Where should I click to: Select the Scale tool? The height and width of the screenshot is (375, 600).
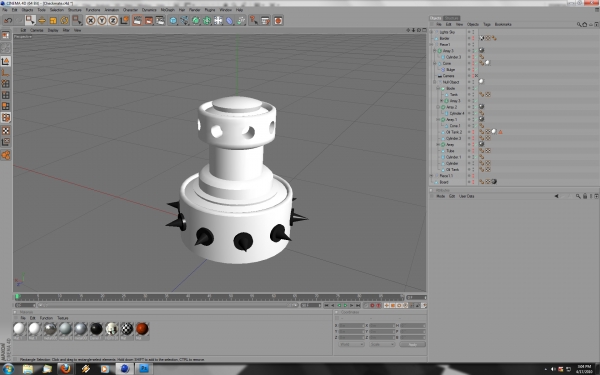(53, 20)
